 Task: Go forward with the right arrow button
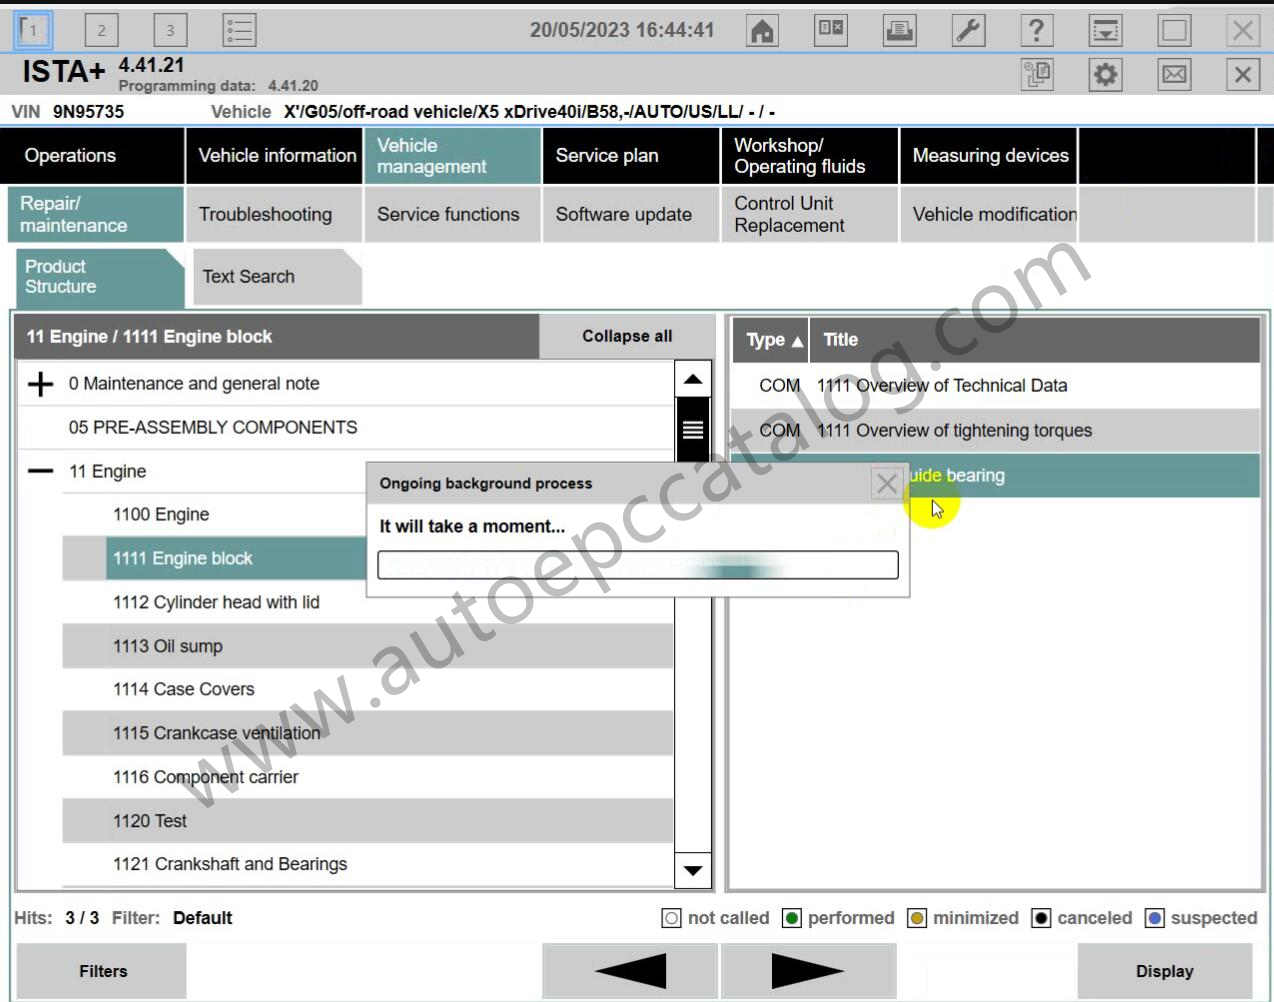(x=808, y=971)
